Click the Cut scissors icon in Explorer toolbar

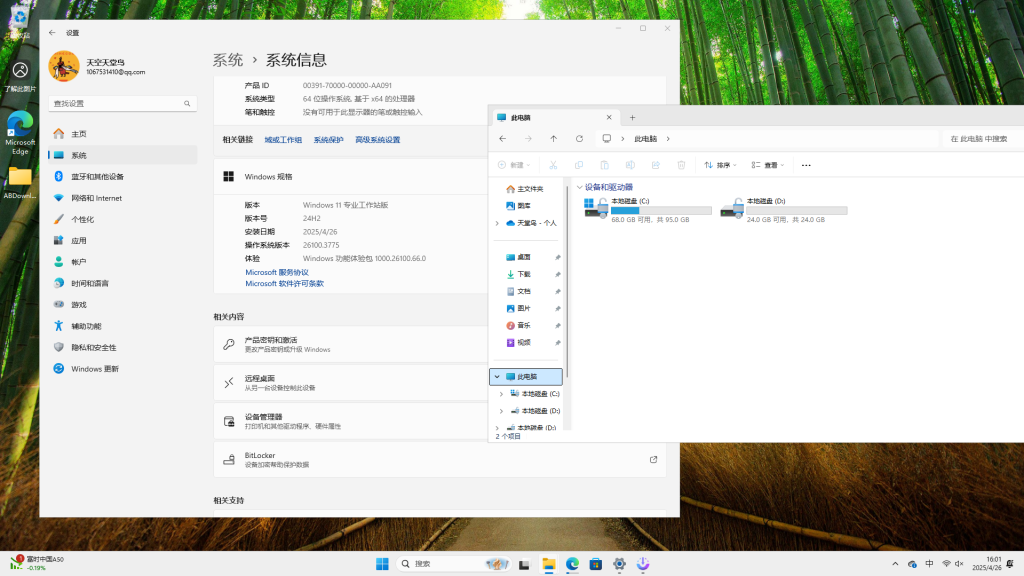coord(553,165)
